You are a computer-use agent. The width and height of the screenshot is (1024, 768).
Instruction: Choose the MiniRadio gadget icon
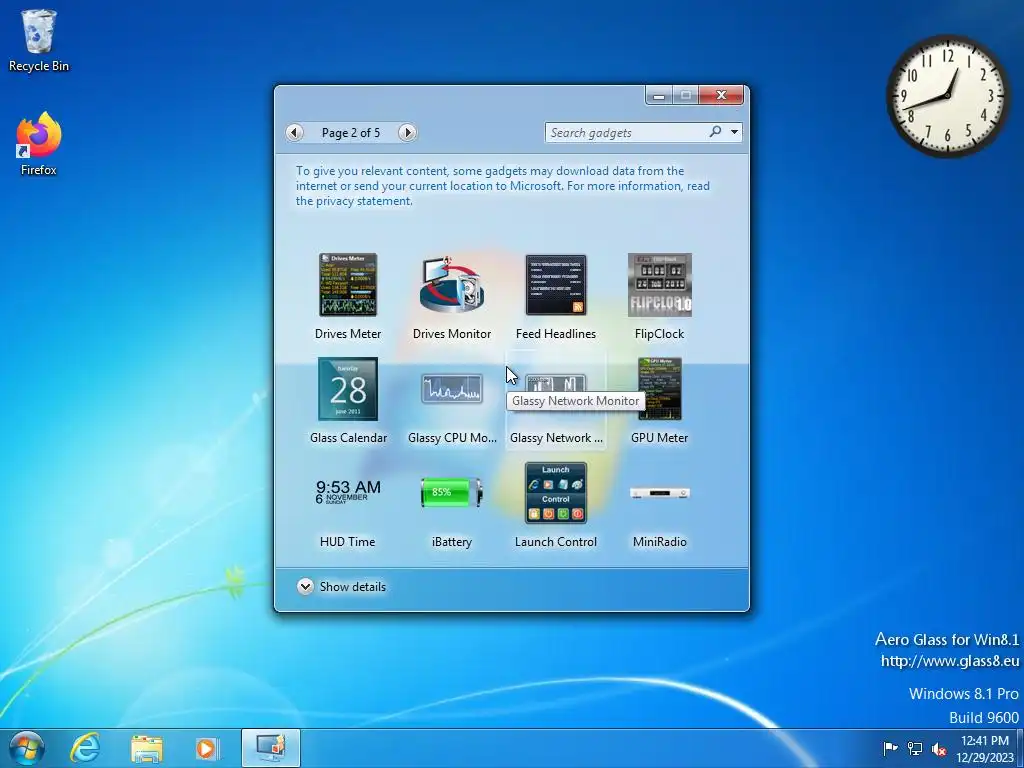[660, 493]
